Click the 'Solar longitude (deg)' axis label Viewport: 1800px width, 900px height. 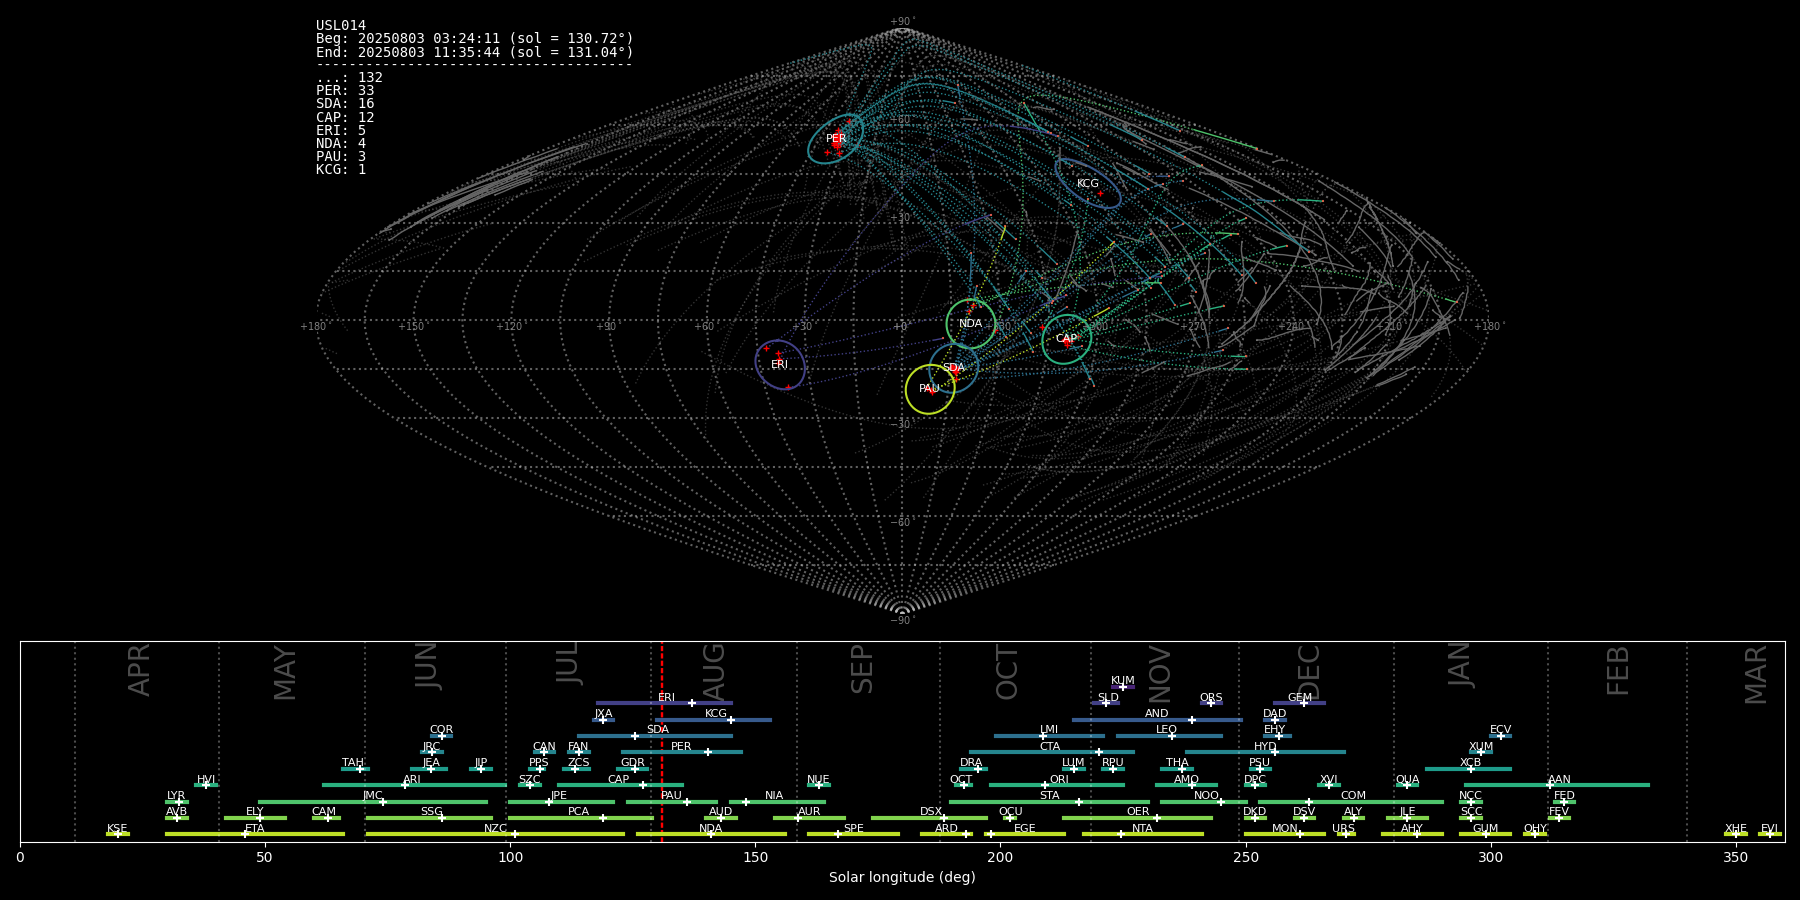tap(902, 877)
